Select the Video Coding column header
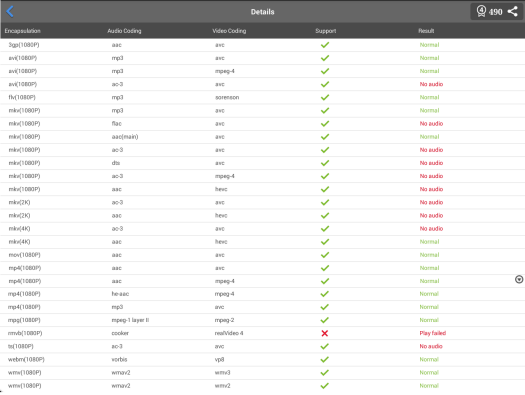The width and height of the screenshot is (525, 395). 229,31
